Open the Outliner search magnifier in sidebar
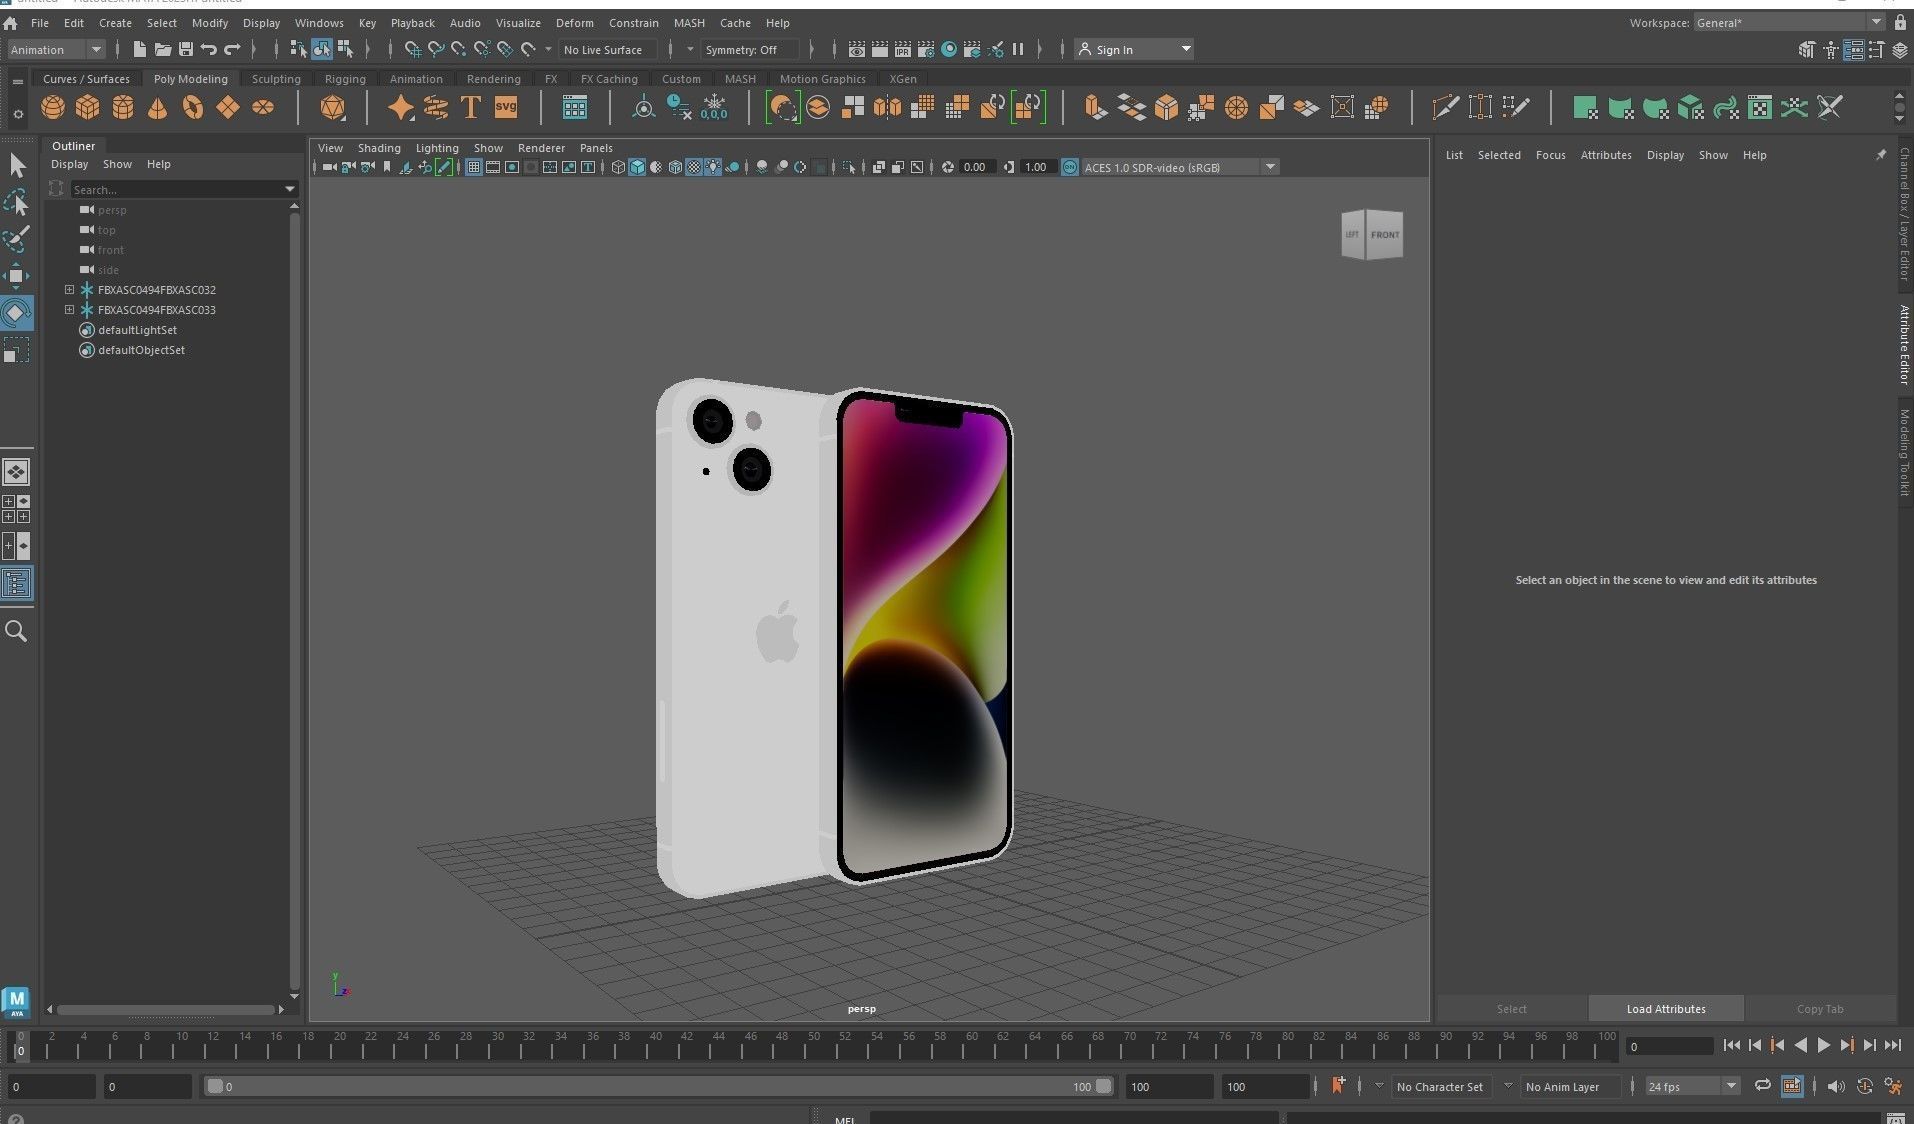 pyautogui.click(x=16, y=631)
